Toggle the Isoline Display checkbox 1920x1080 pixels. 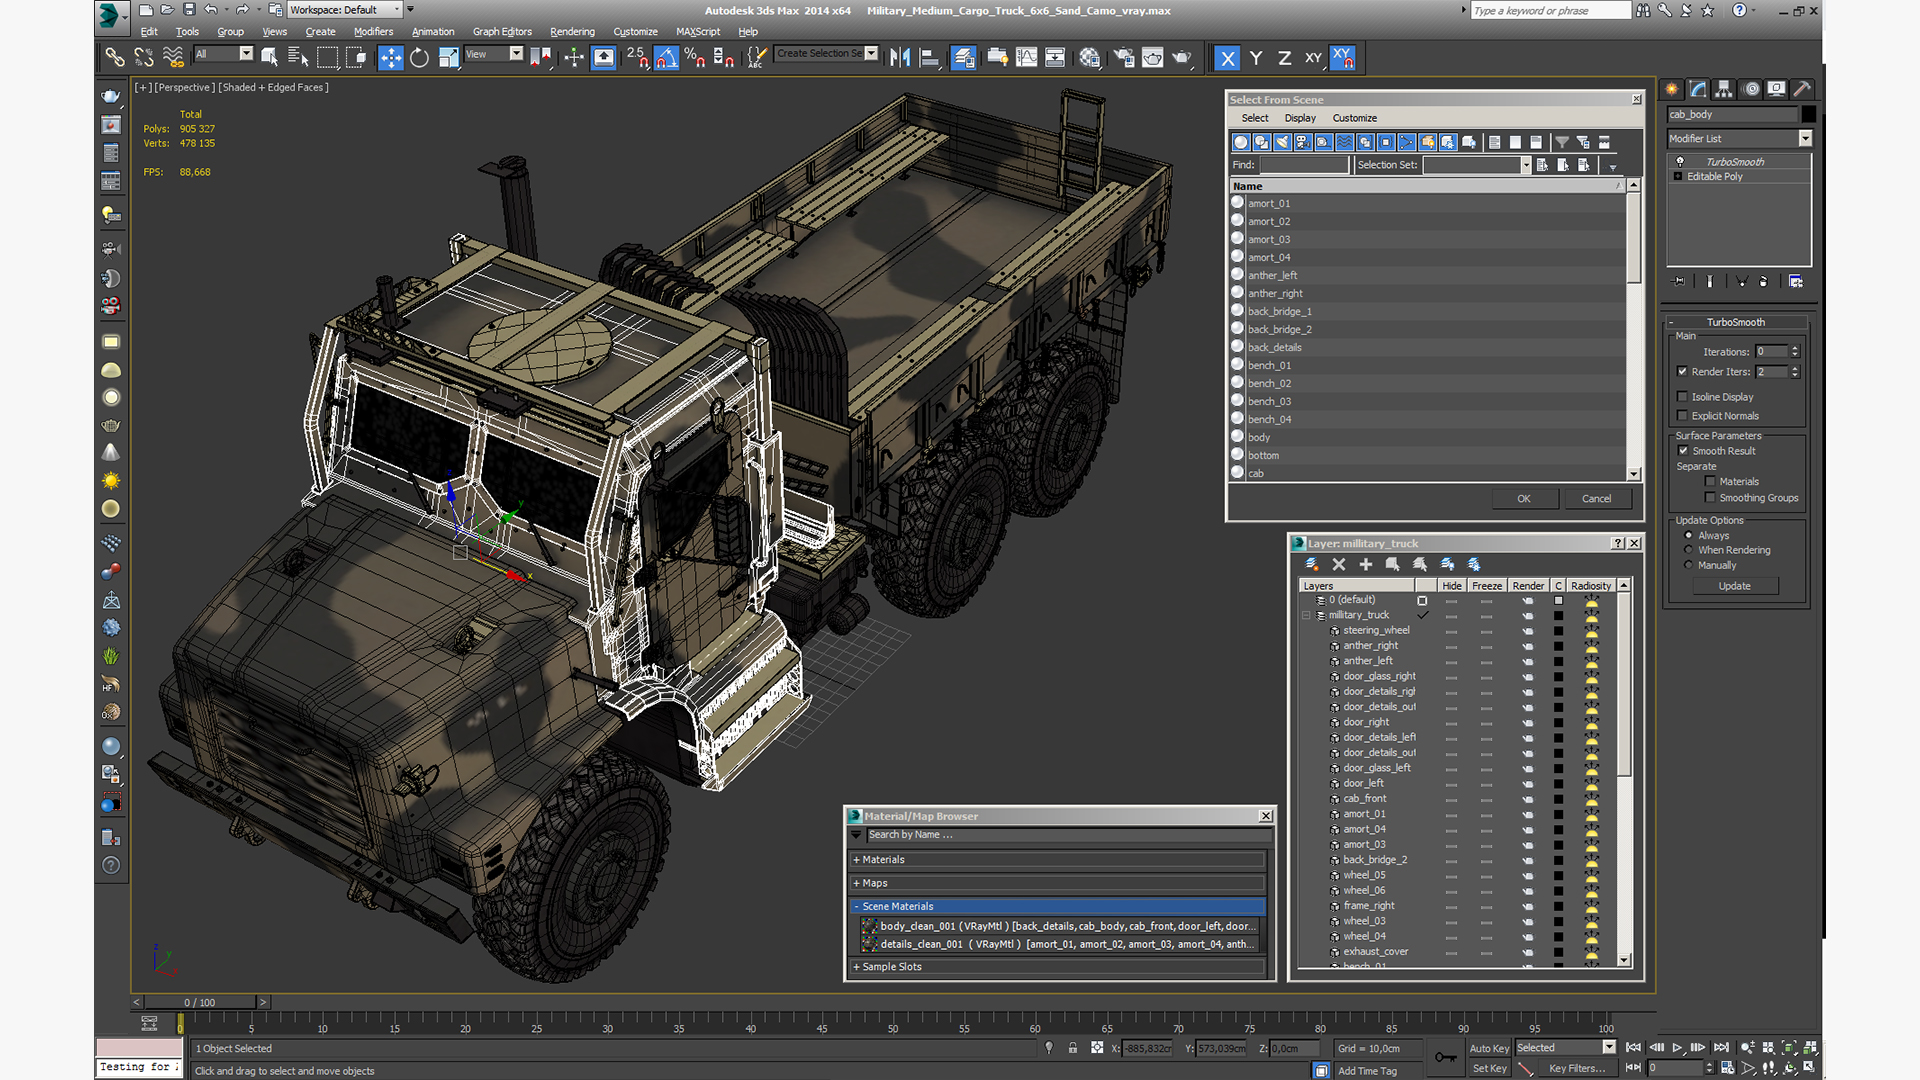(x=1682, y=397)
